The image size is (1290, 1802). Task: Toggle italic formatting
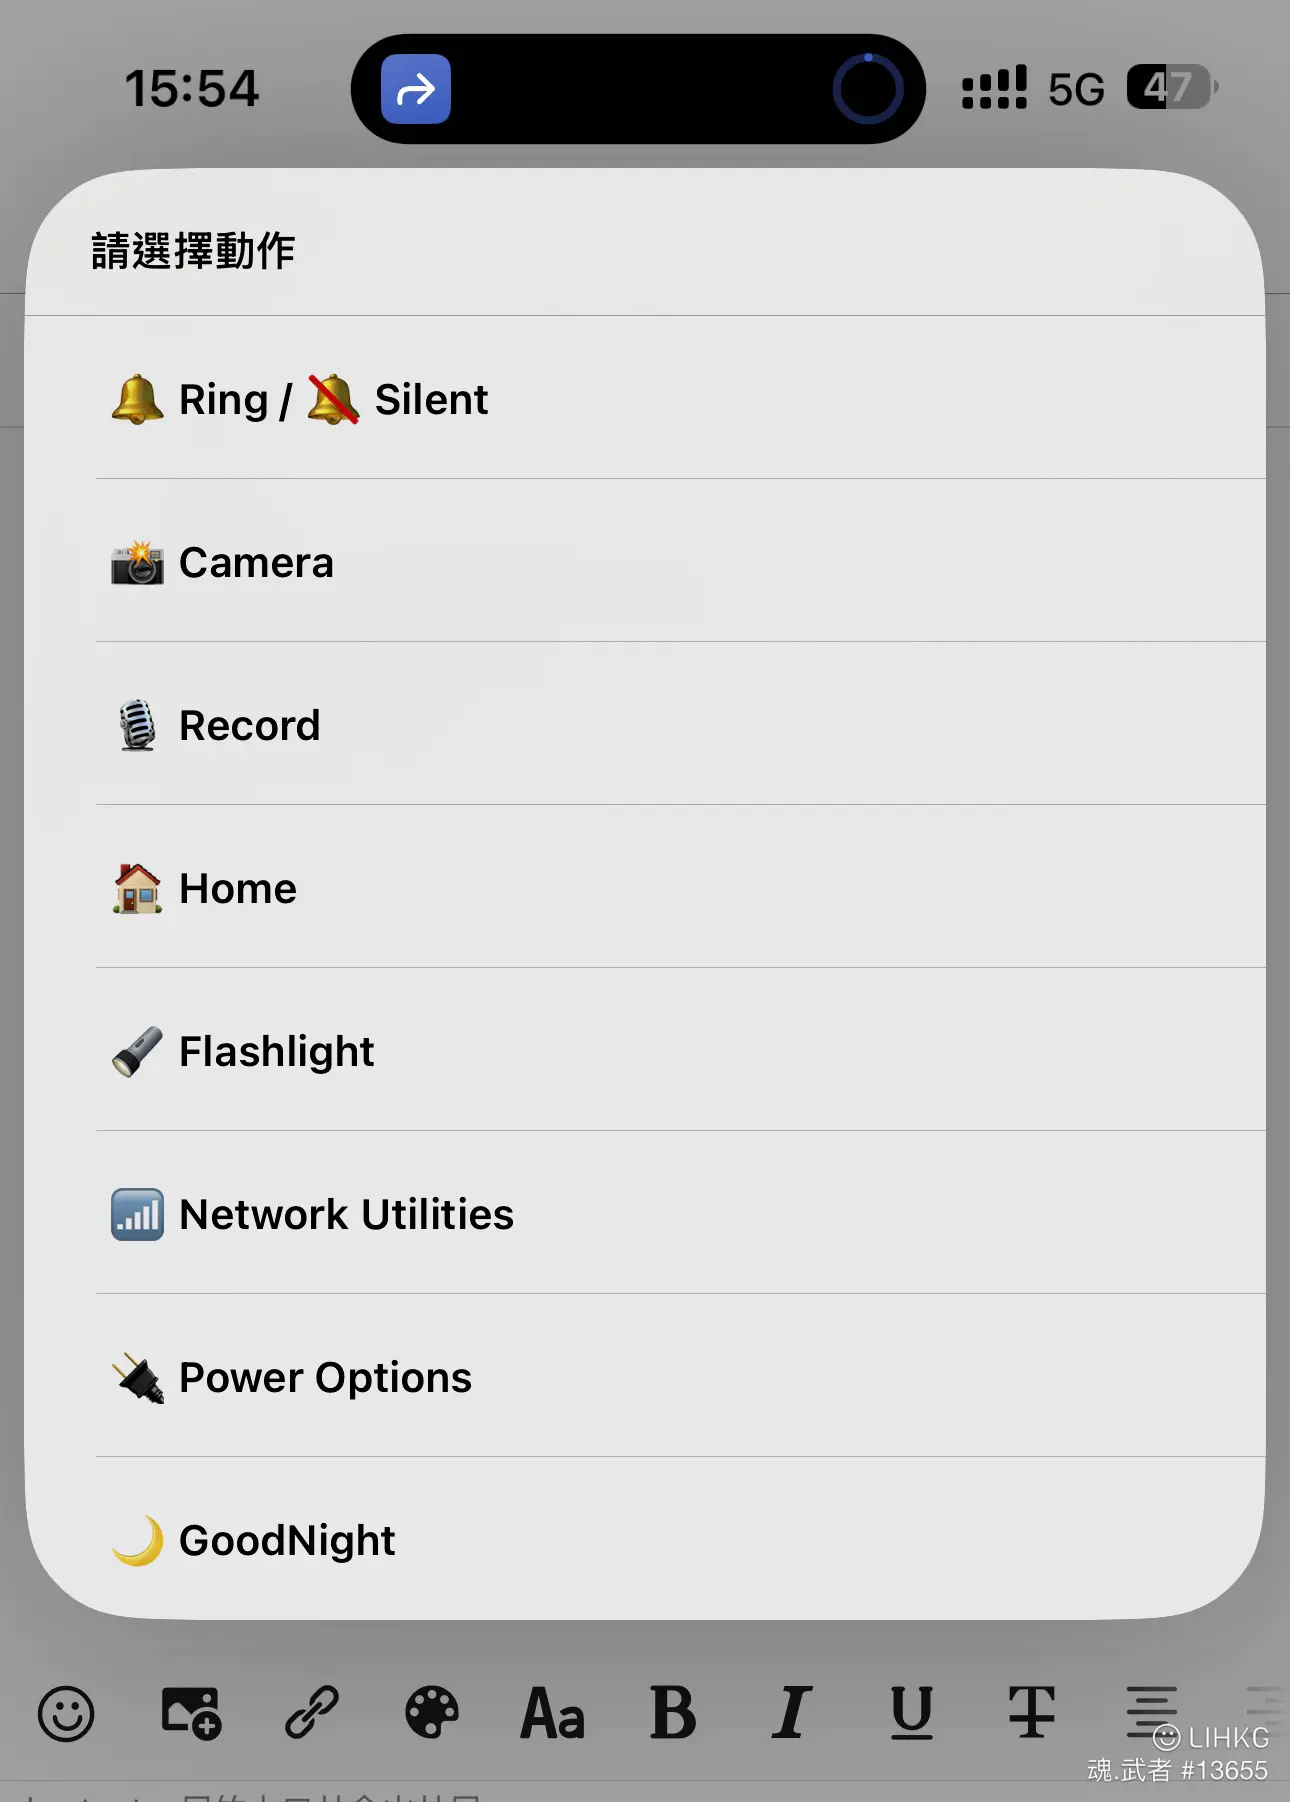(x=791, y=1713)
